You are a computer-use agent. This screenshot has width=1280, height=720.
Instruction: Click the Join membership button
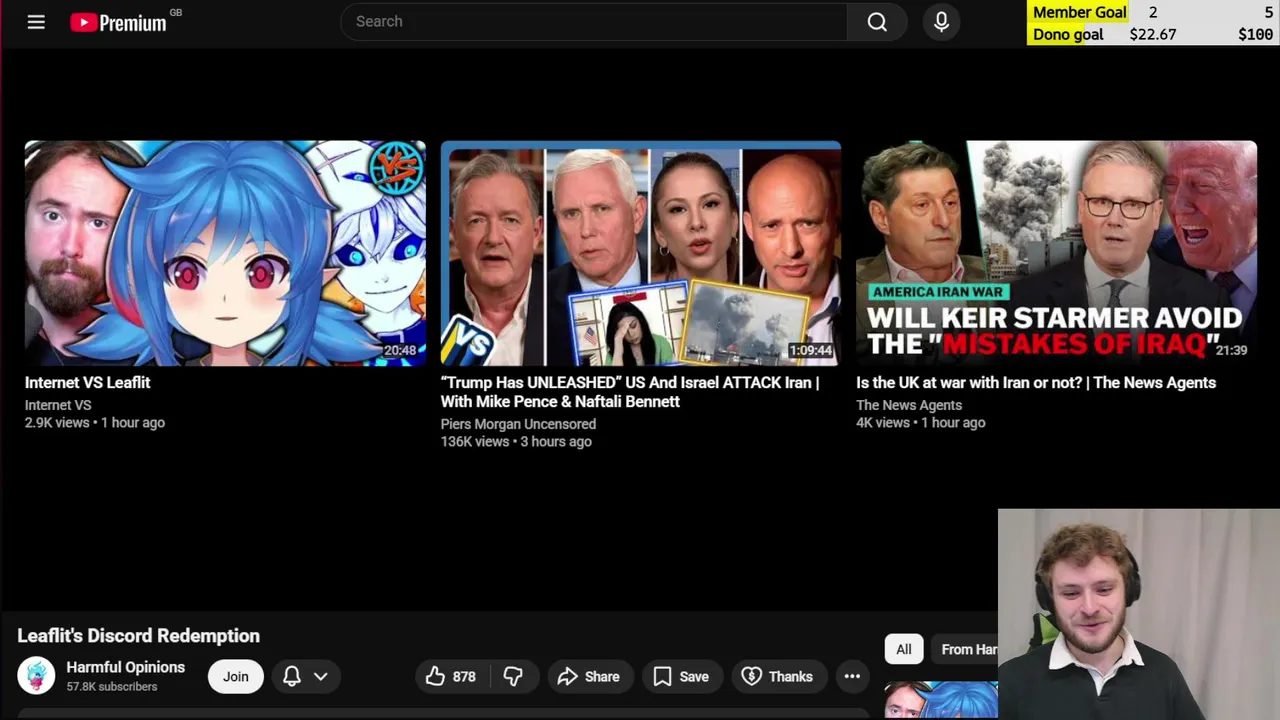236,677
